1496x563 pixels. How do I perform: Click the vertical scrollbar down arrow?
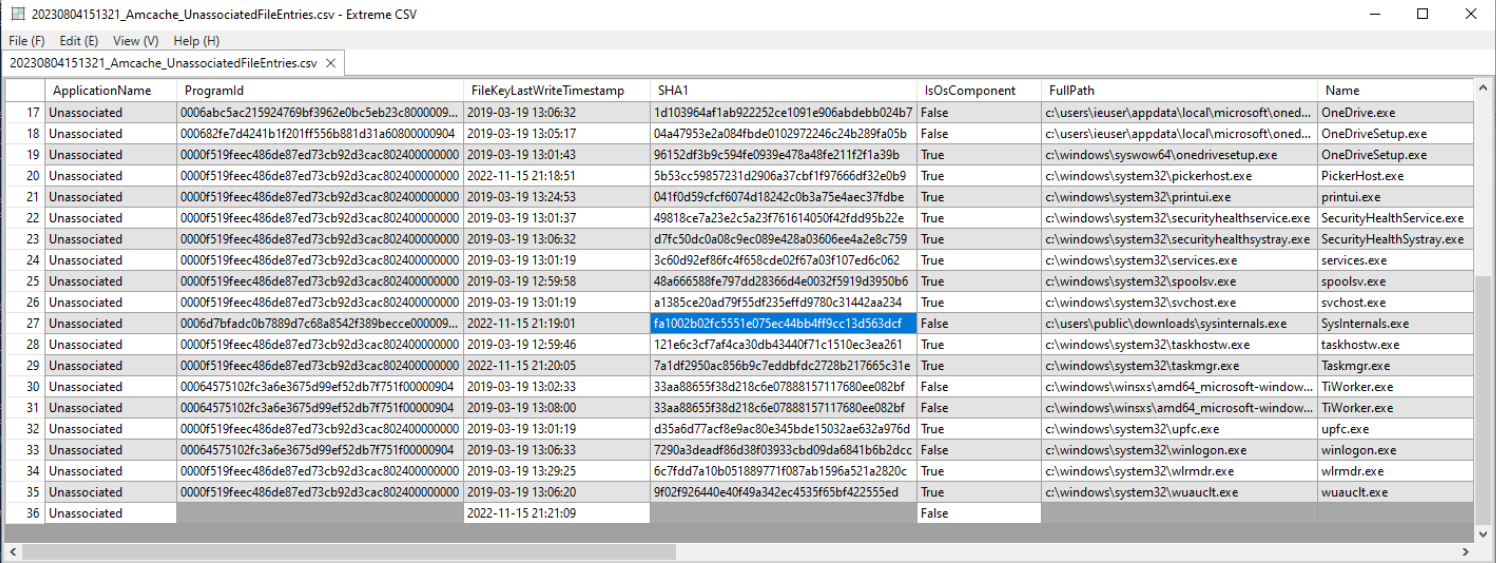click(x=1483, y=534)
